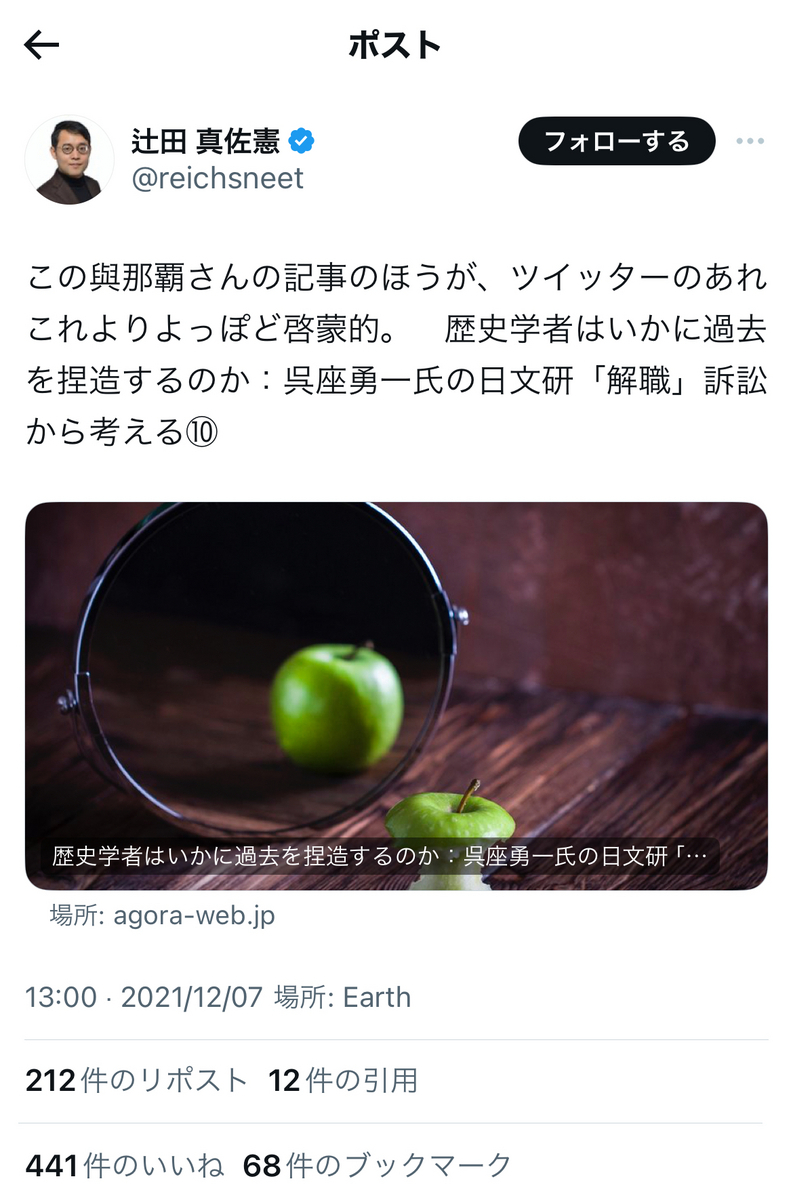
Task: Tap the 68 件のブックマーク count
Action: point(378,1165)
